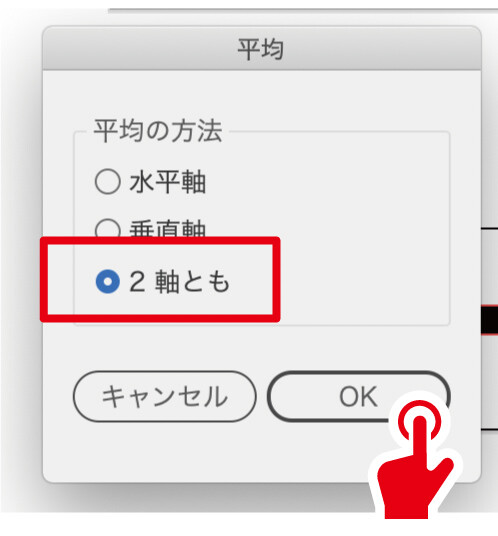
Task: Click the 水平軸 text label
Action: point(168,182)
